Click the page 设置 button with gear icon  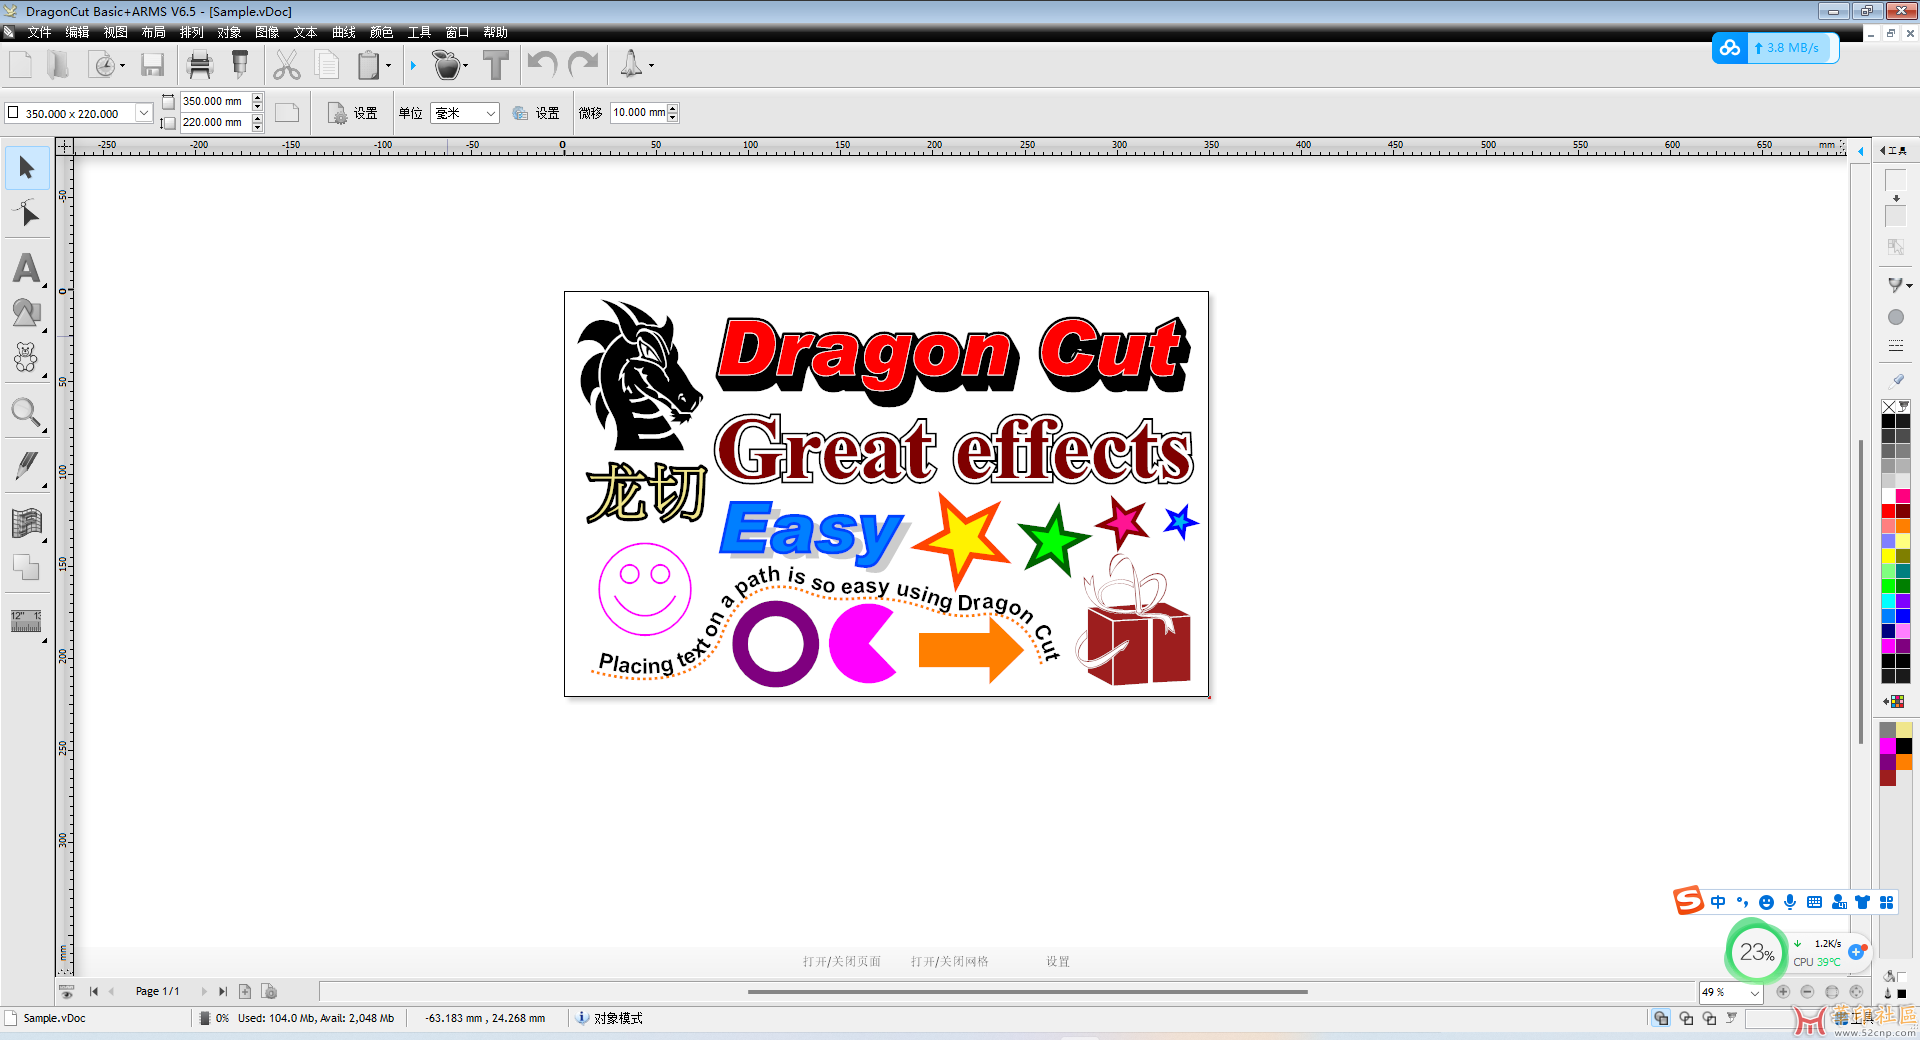(x=353, y=113)
